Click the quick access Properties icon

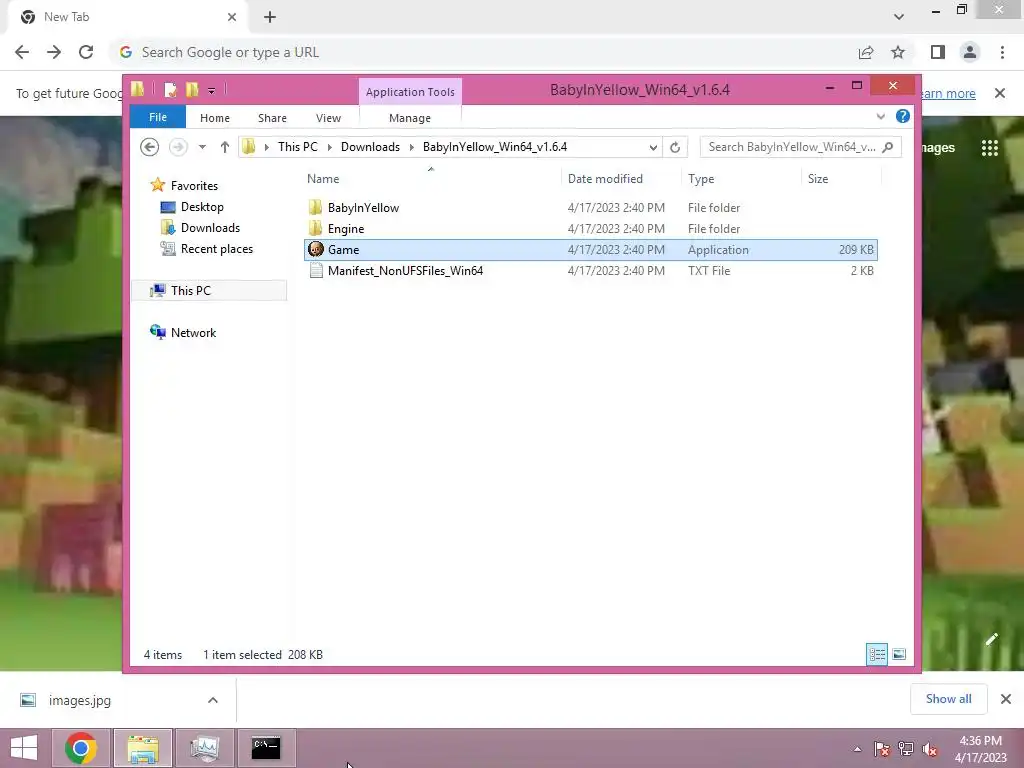point(170,89)
